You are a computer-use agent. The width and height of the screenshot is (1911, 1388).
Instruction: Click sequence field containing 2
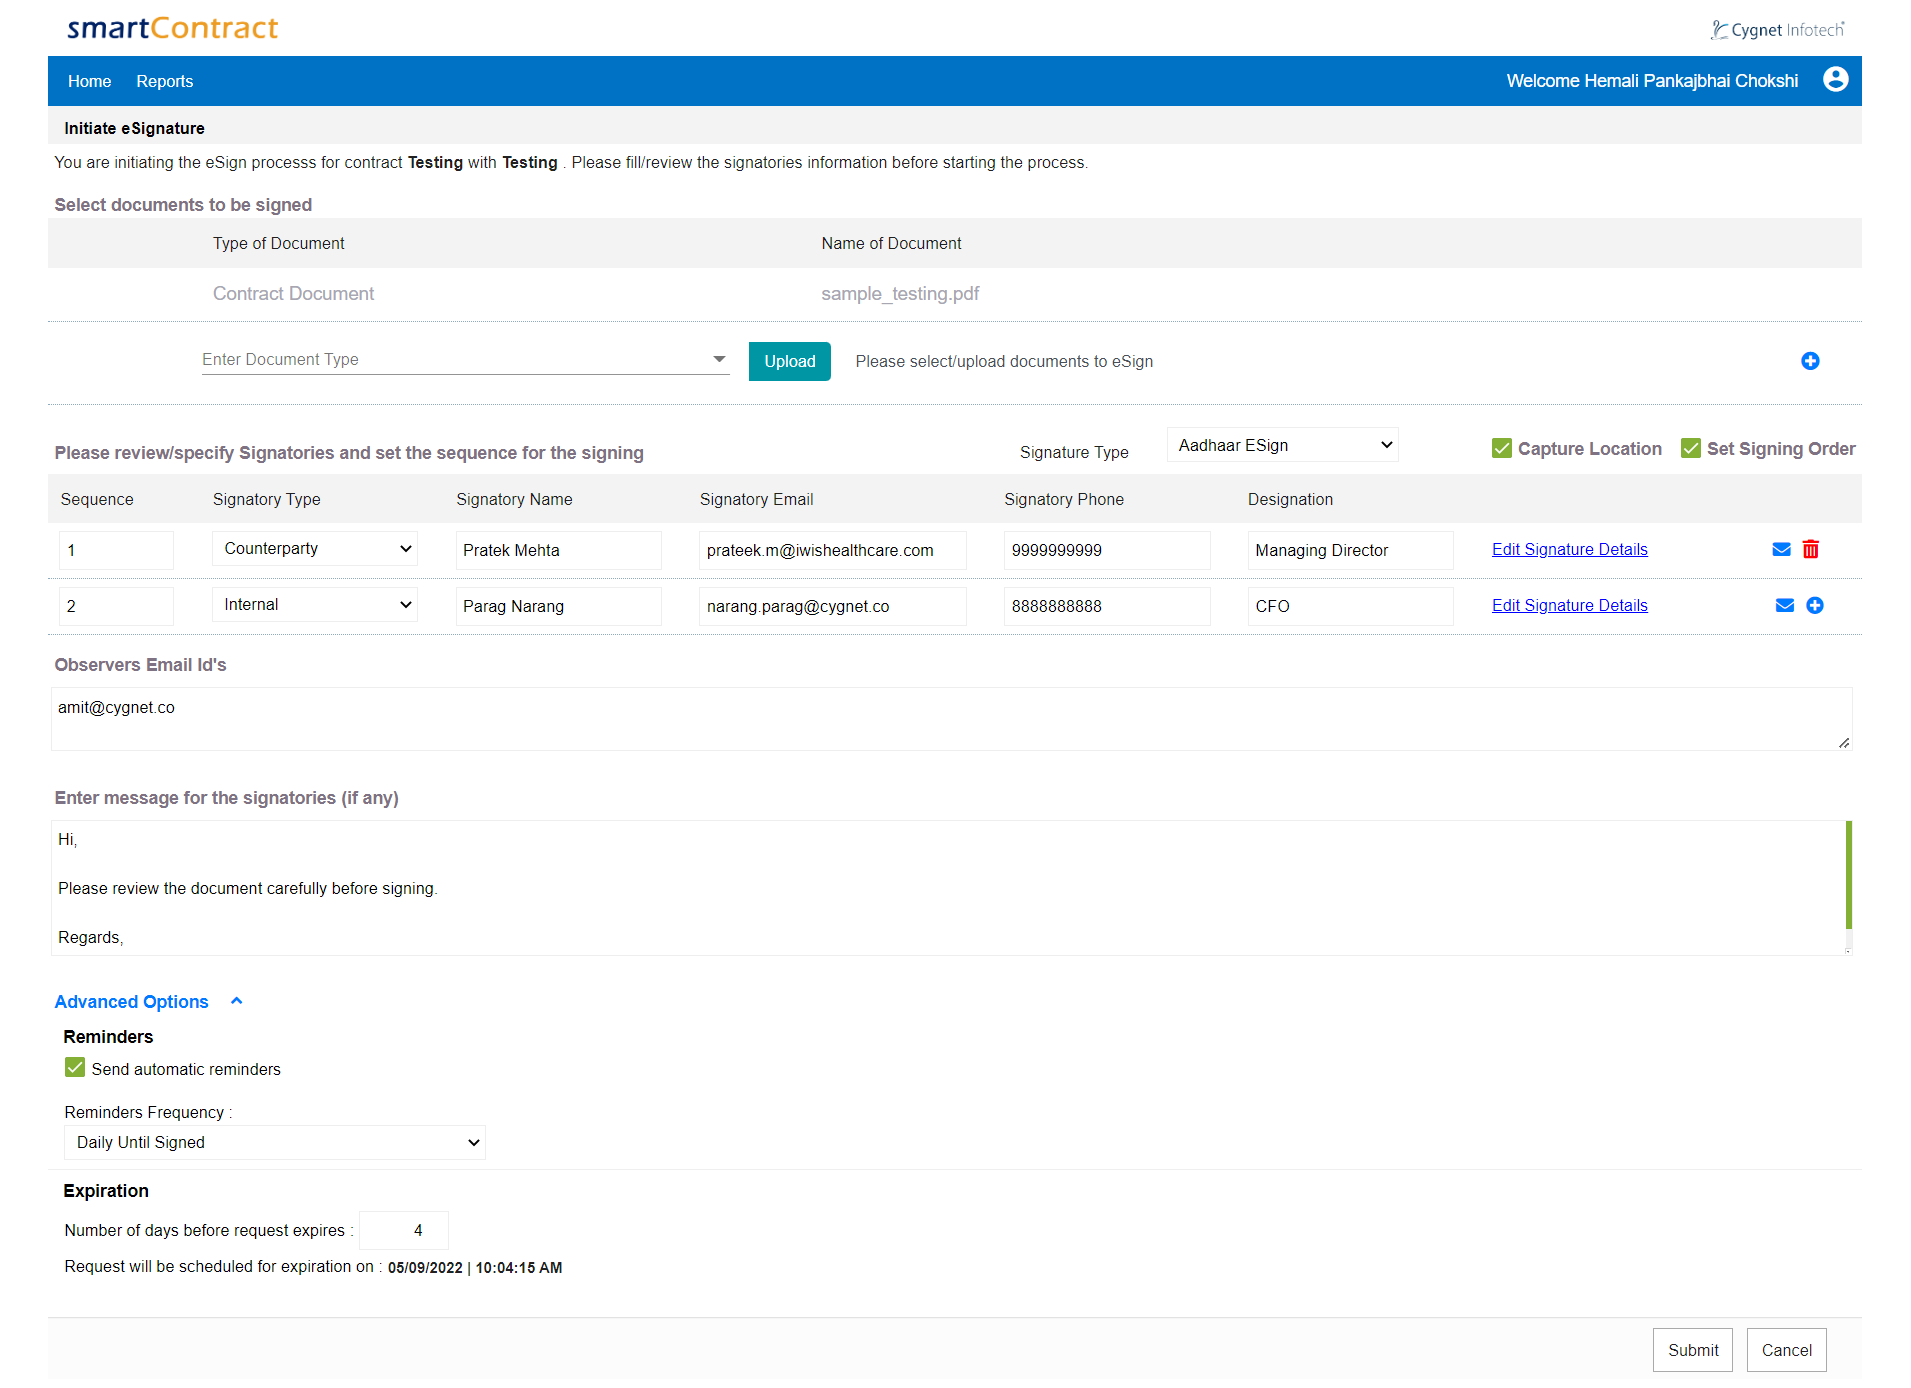point(116,606)
